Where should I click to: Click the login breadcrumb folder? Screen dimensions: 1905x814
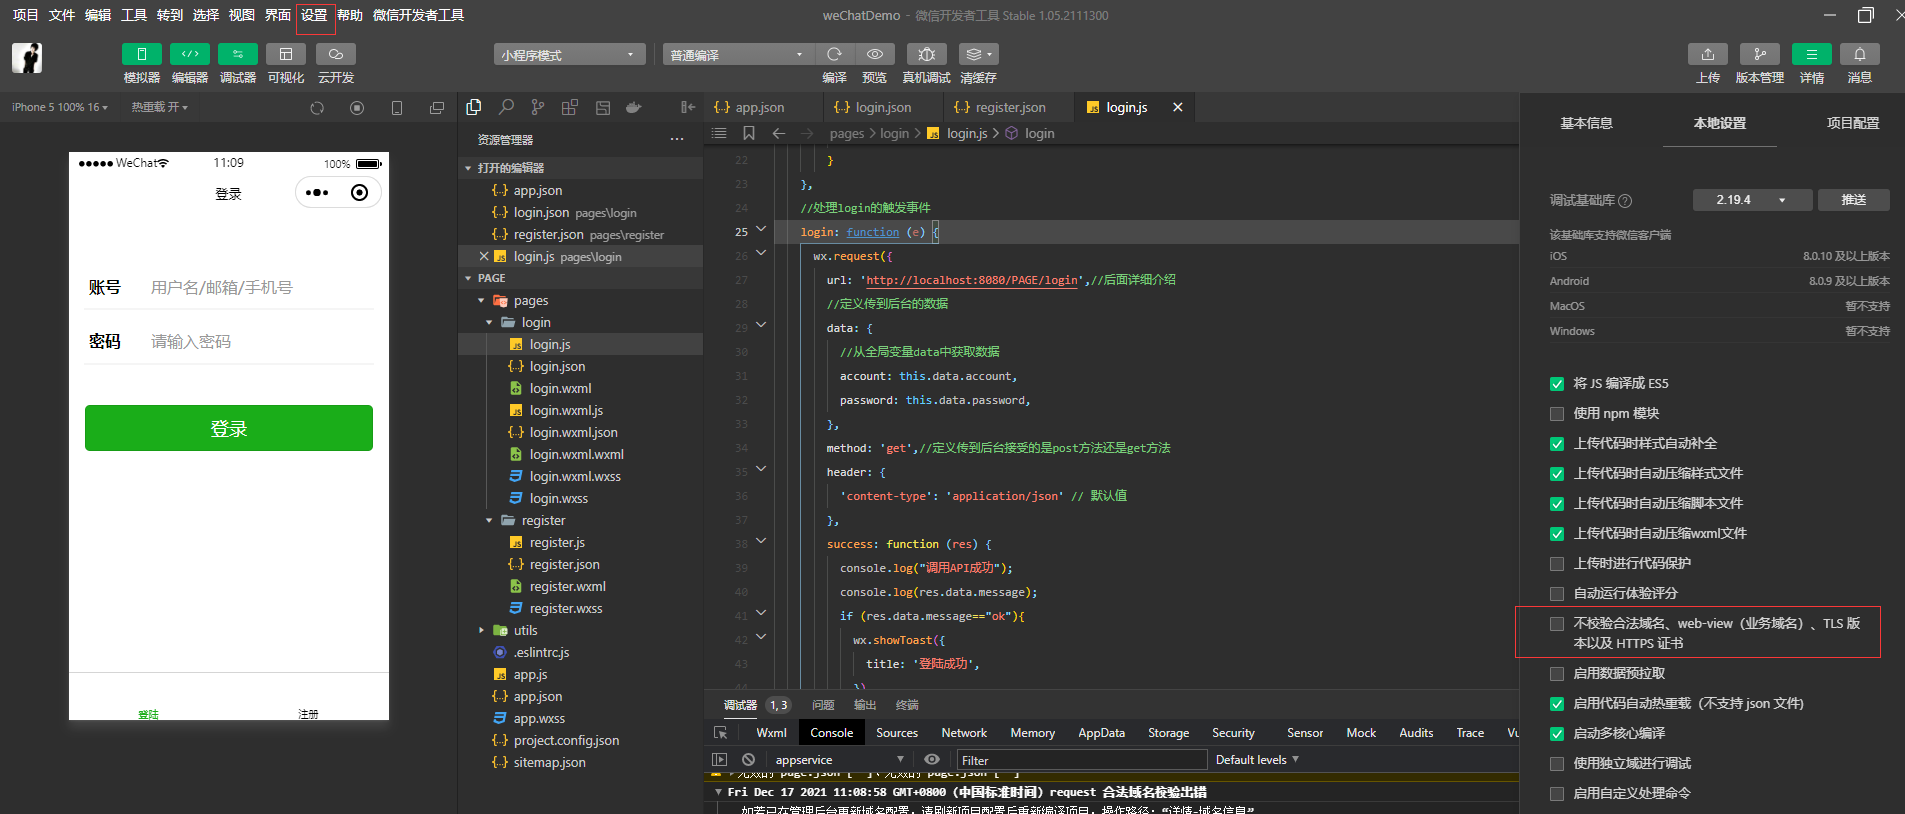point(894,133)
